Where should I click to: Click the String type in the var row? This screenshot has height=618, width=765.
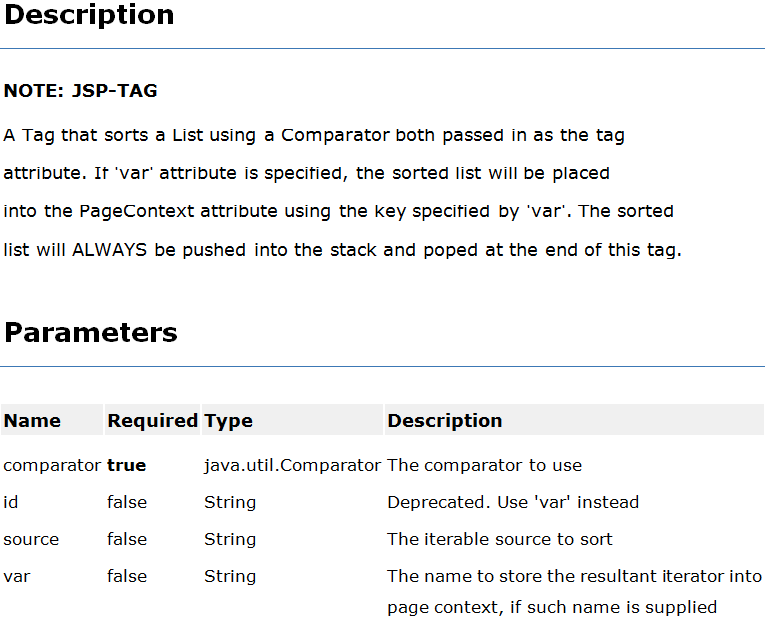(229, 576)
